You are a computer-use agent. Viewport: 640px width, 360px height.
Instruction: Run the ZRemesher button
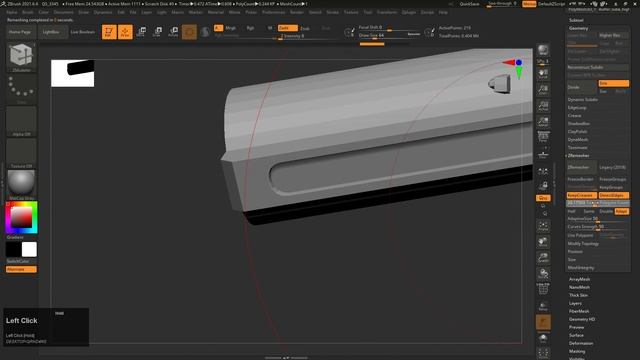pos(582,167)
